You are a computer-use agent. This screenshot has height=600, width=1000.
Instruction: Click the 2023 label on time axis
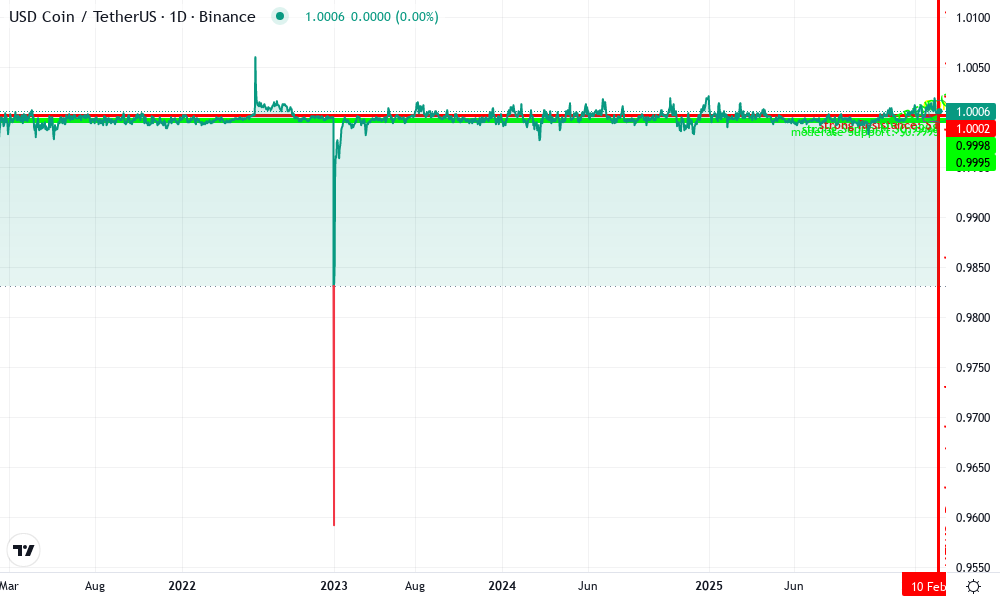click(334, 586)
